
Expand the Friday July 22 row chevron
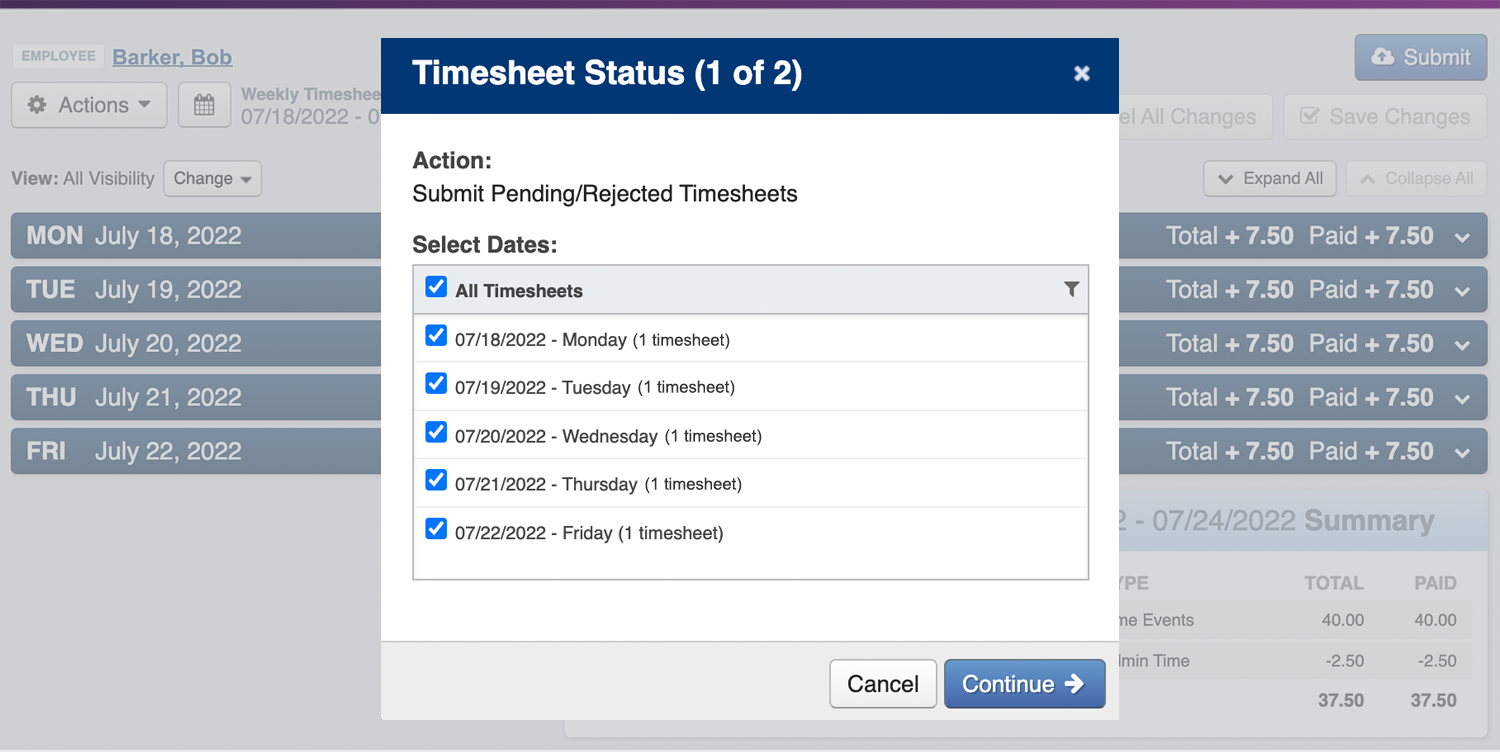click(x=1462, y=452)
